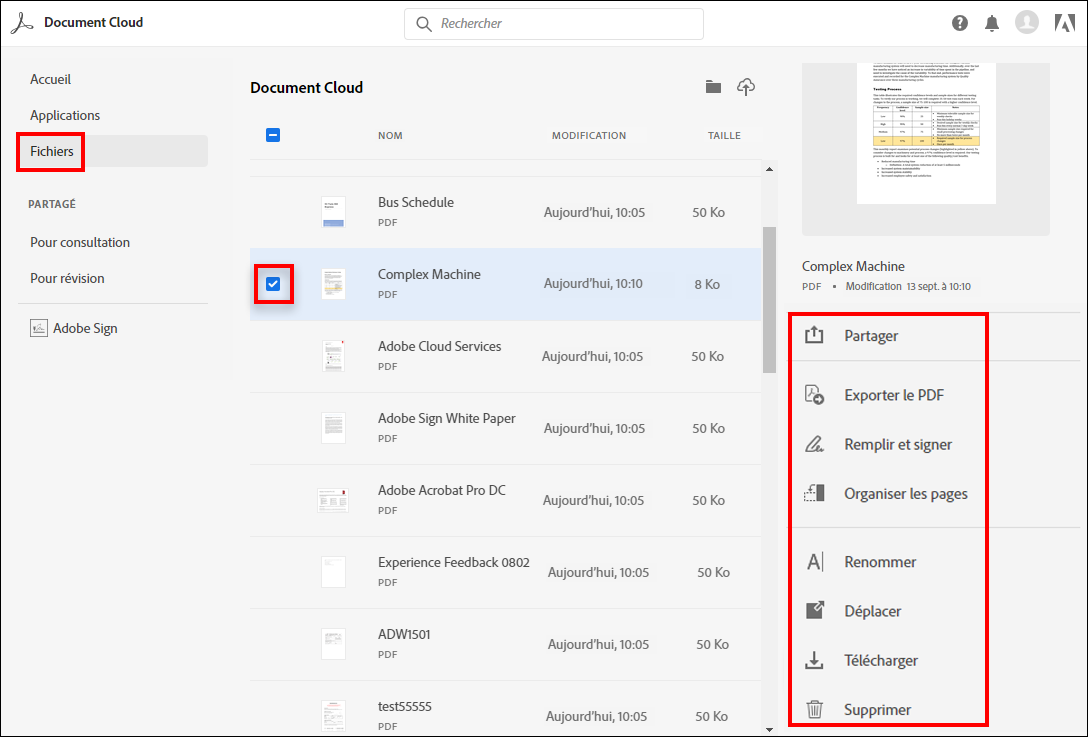Click the Adobe logo icon at top right

click(1065, 23)
